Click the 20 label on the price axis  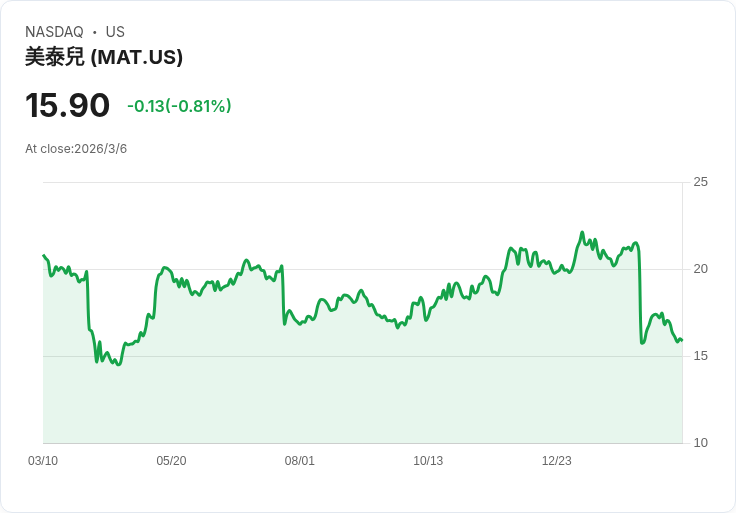point(700,269)
